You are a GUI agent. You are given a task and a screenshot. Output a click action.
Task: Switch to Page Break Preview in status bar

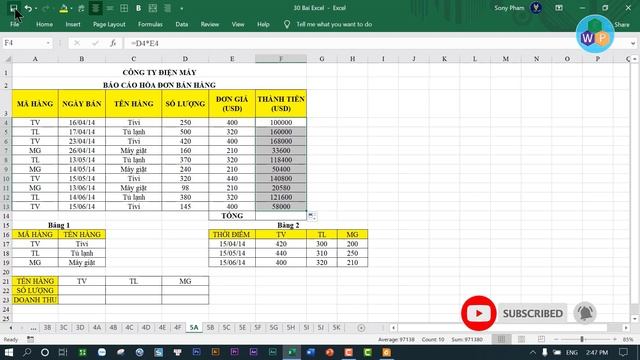pyautogui.click(x=541, y=339)
